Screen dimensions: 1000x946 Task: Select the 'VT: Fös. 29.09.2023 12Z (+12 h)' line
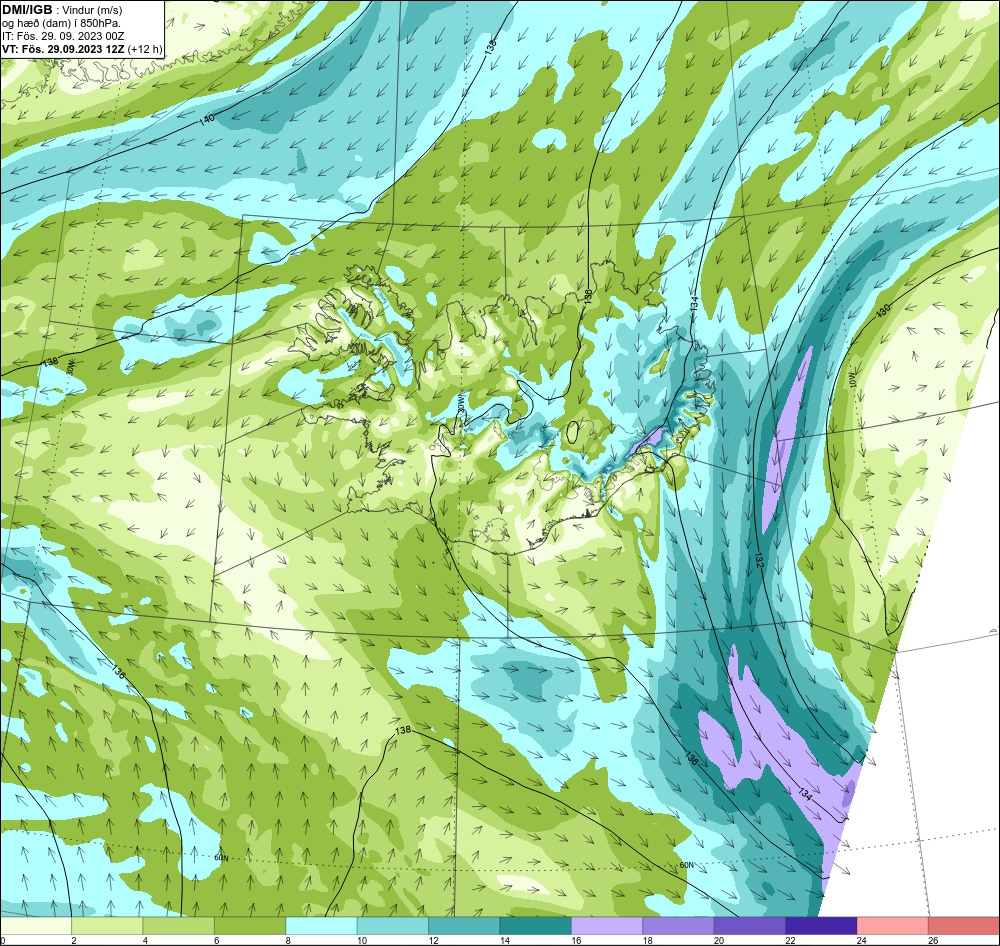tap(82, 48)
